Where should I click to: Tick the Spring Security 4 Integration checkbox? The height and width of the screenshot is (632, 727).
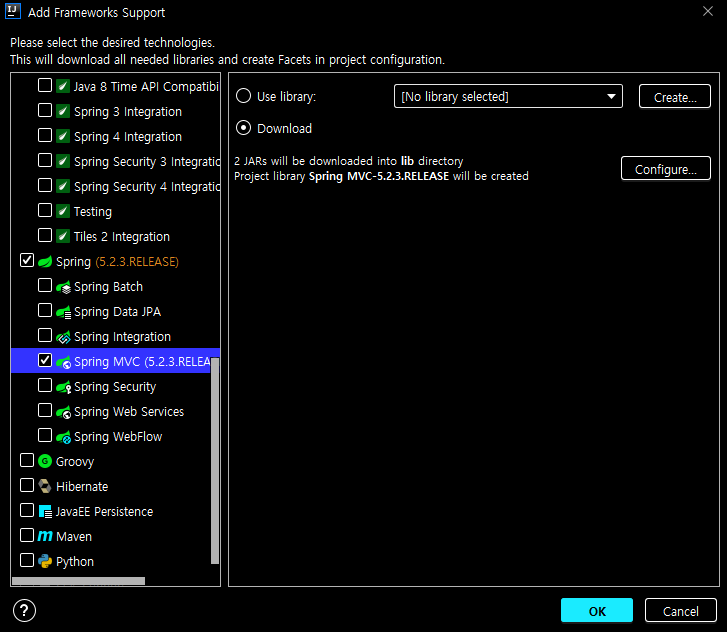pyautogui.click(x=45, y=185)
